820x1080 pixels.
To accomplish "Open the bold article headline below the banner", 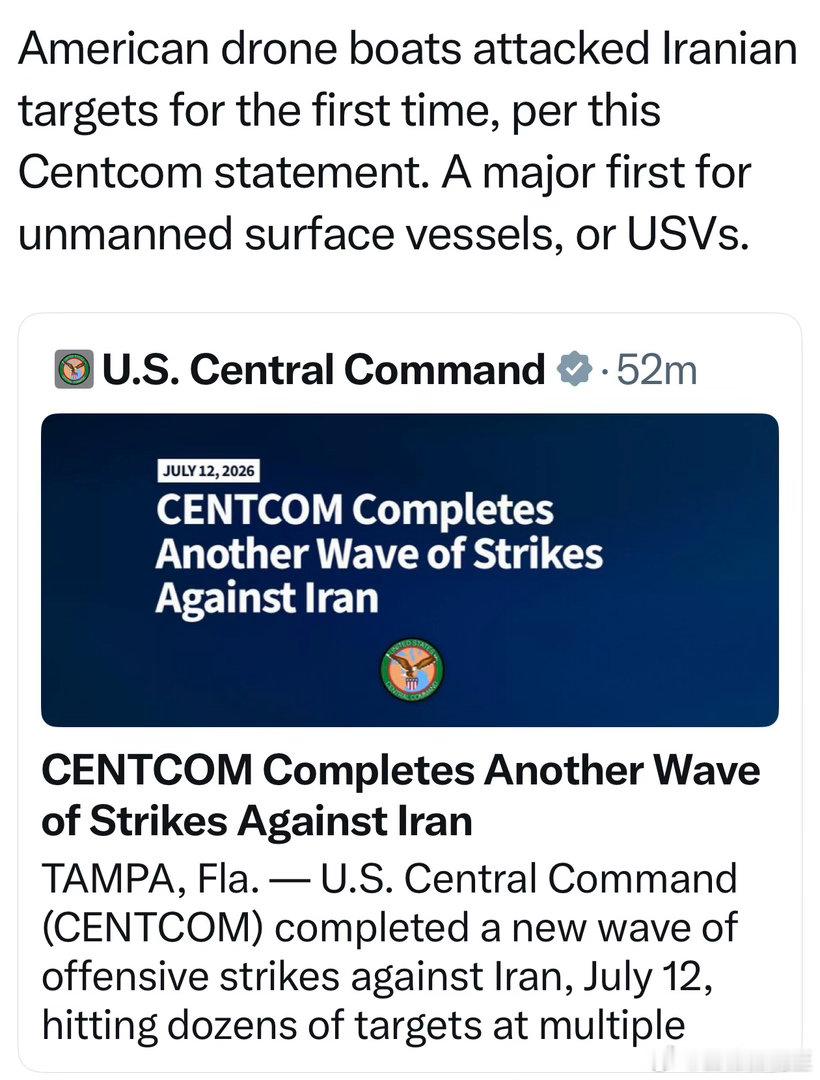I will pyautogui.click(x=401, y=796).
